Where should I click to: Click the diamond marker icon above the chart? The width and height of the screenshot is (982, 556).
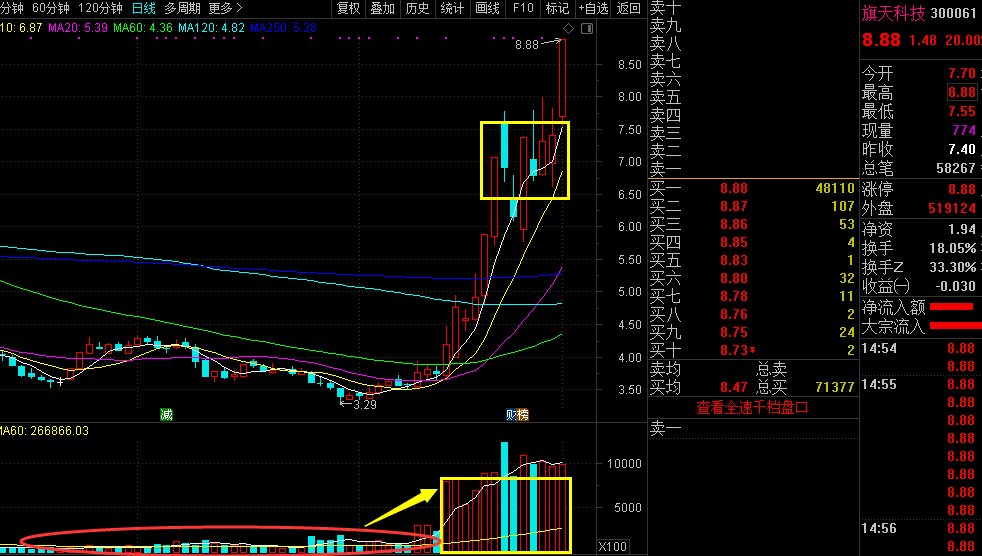568,30
